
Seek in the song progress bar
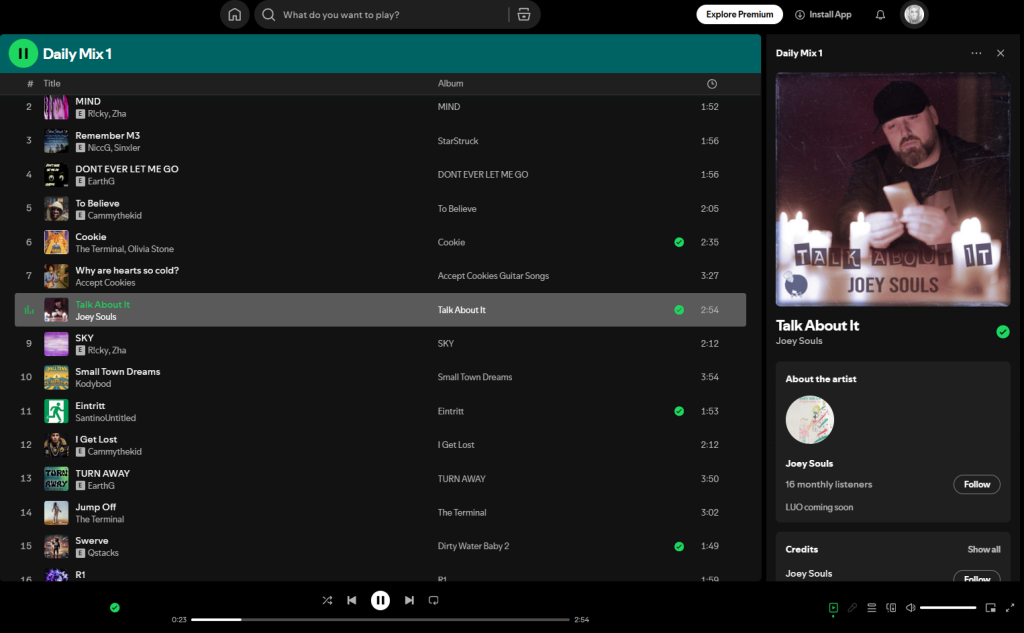click(380, 619)
